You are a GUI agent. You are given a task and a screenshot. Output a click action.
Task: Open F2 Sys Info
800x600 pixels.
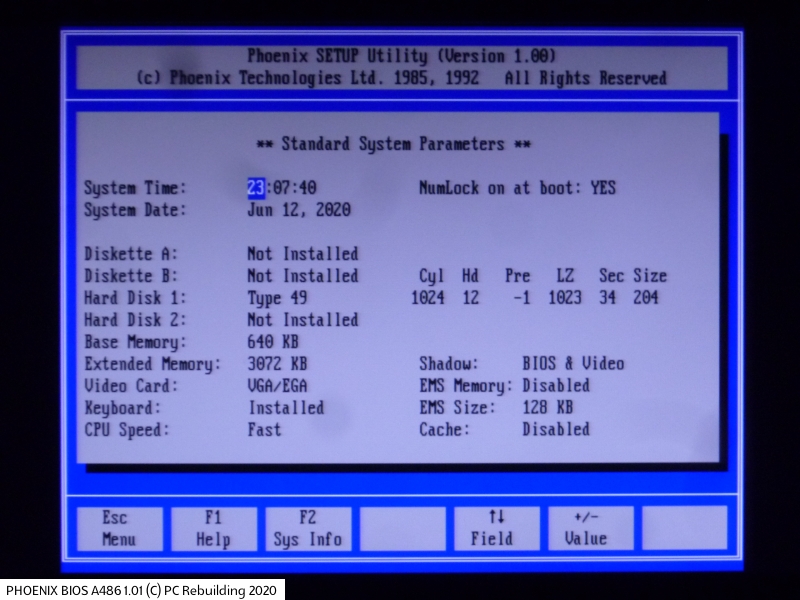[x=307, y=528]
